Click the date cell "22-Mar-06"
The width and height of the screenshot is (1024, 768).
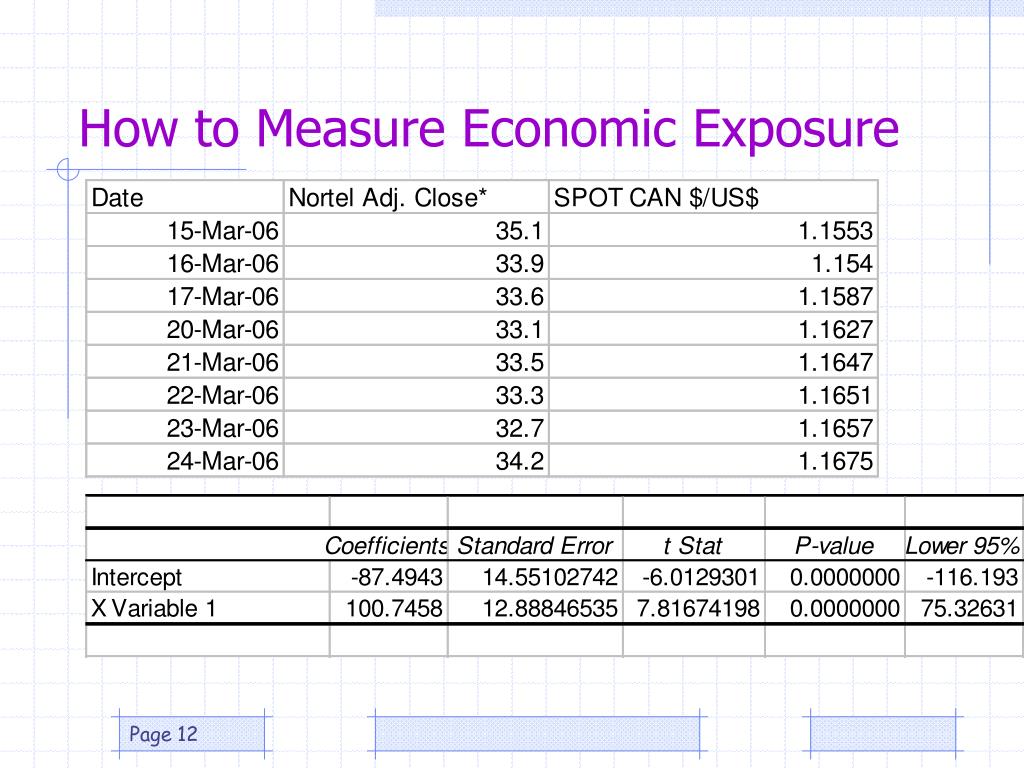(x=185, y=395)
